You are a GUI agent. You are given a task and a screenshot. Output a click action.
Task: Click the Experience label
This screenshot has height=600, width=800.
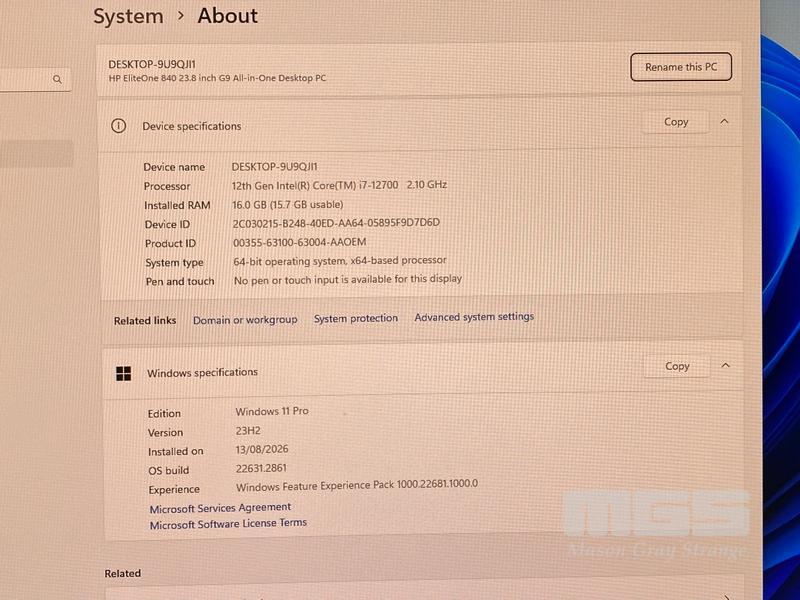[174, 490]
